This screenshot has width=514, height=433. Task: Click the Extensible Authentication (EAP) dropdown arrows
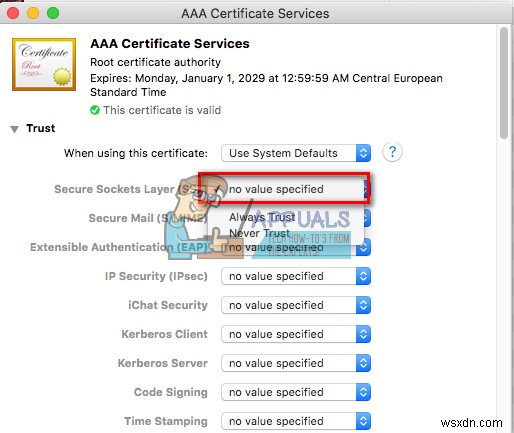point(363,247)
